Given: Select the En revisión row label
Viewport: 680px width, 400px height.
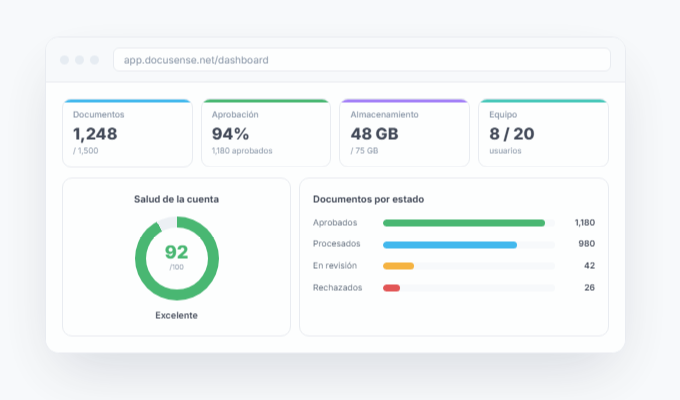Looking at the screenshot, I should click(335, 266).
